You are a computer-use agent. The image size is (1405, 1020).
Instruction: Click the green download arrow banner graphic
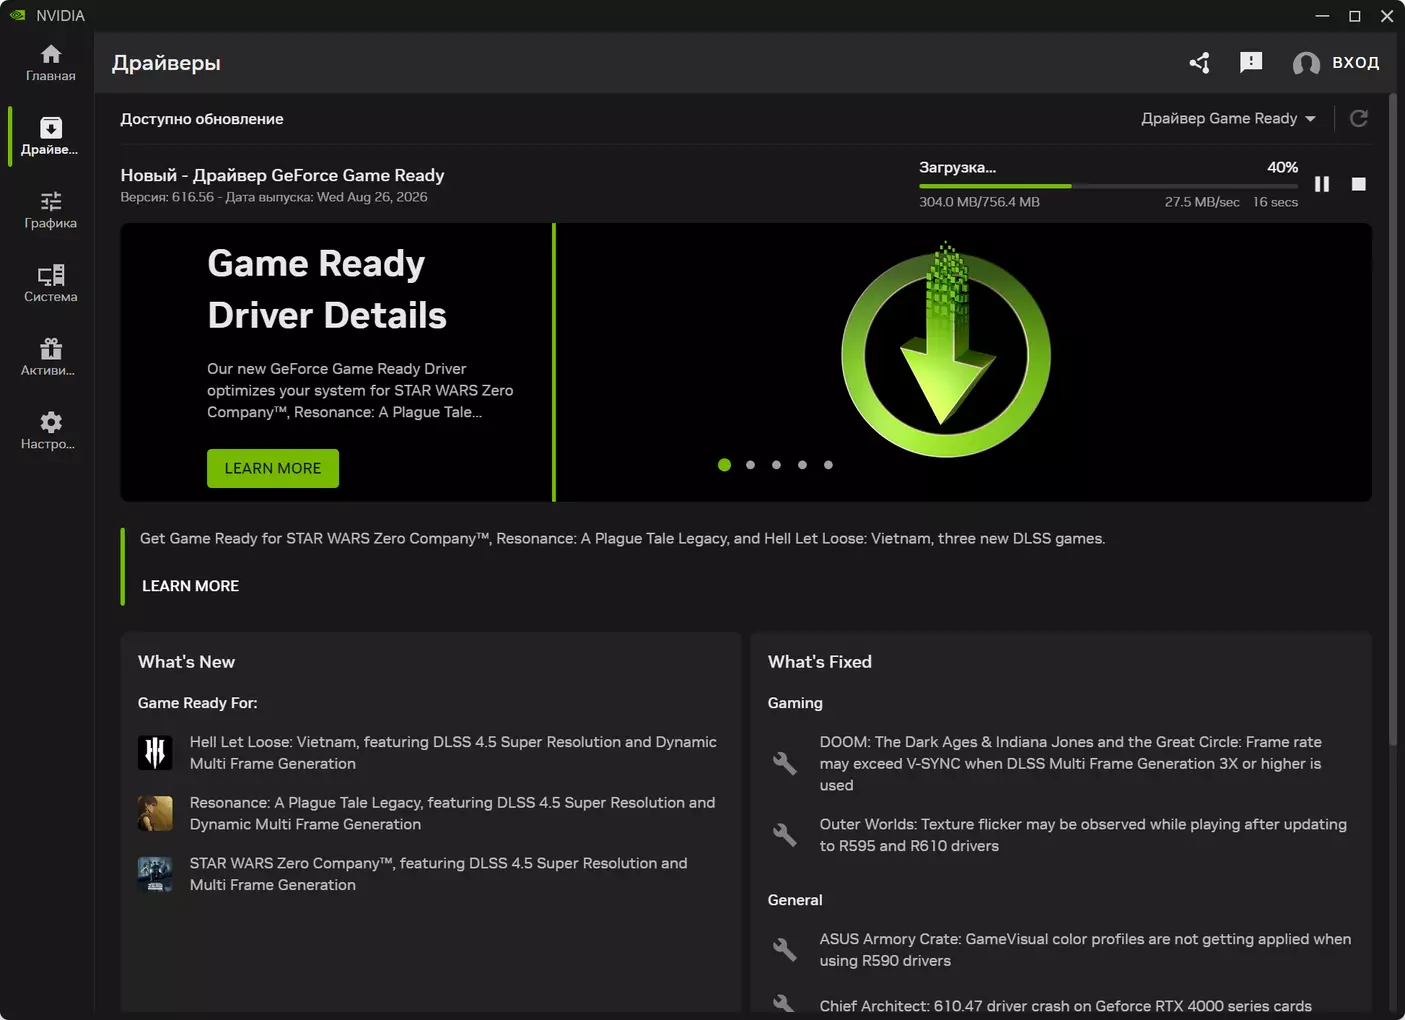(946, 349)
